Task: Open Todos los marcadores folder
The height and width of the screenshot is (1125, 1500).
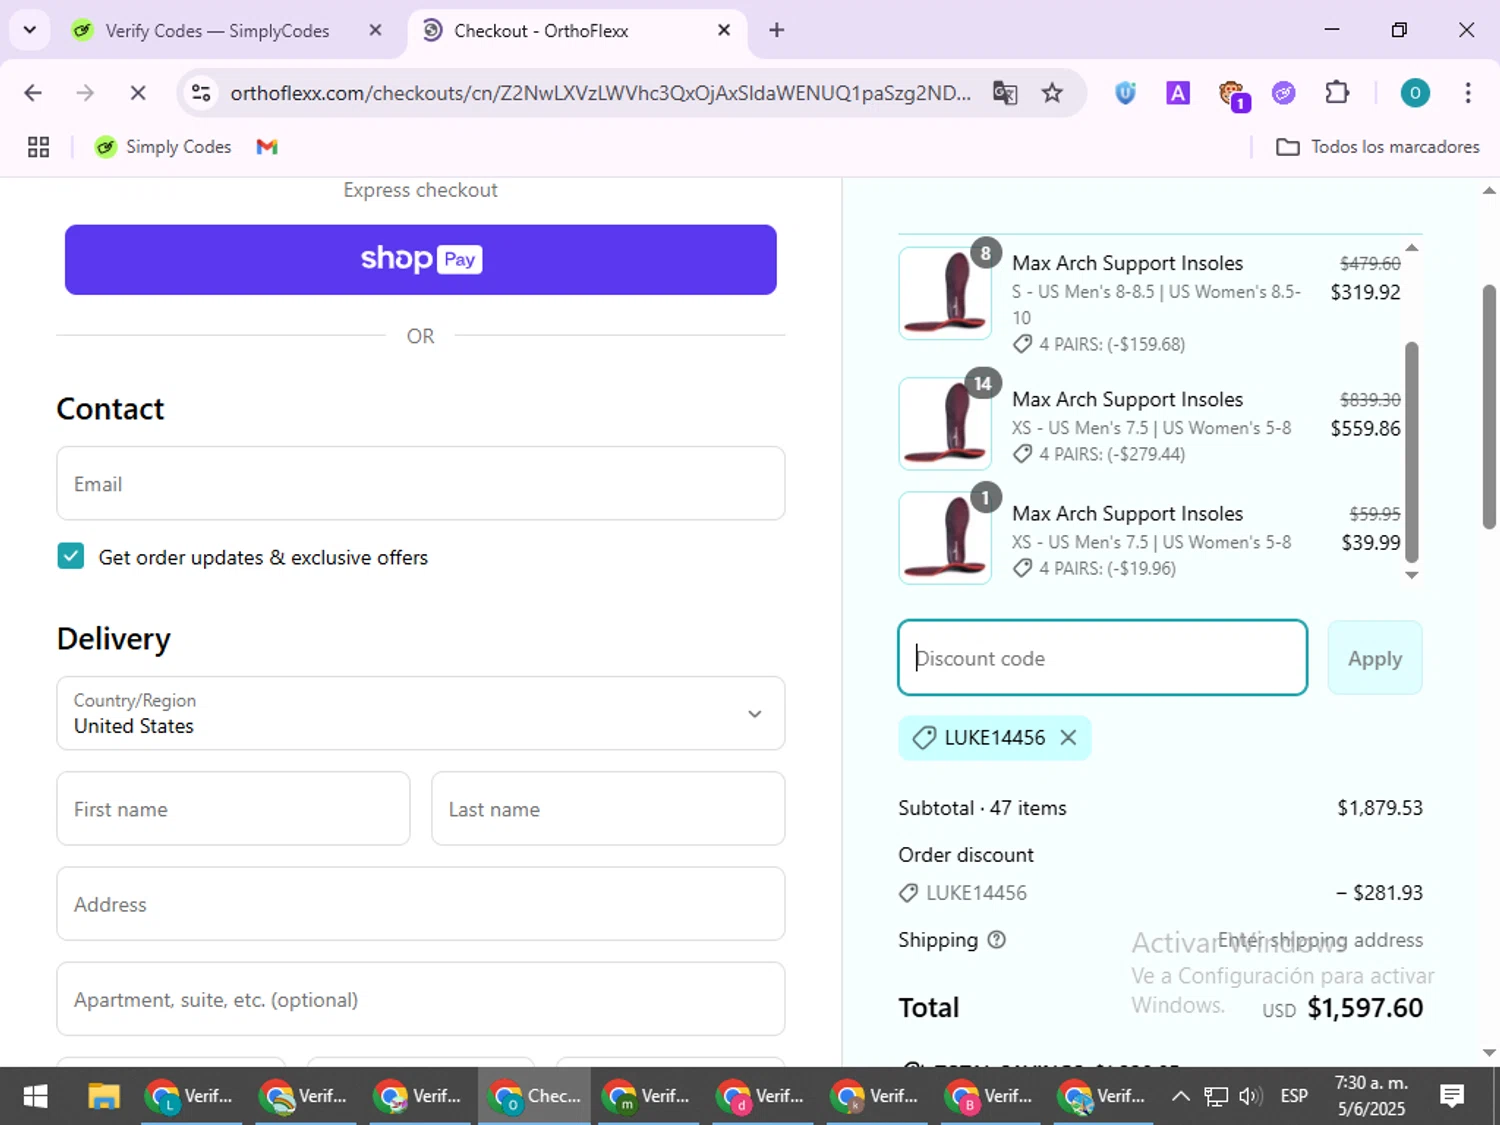Action: pyautogui.click(x=1378, y=147)
